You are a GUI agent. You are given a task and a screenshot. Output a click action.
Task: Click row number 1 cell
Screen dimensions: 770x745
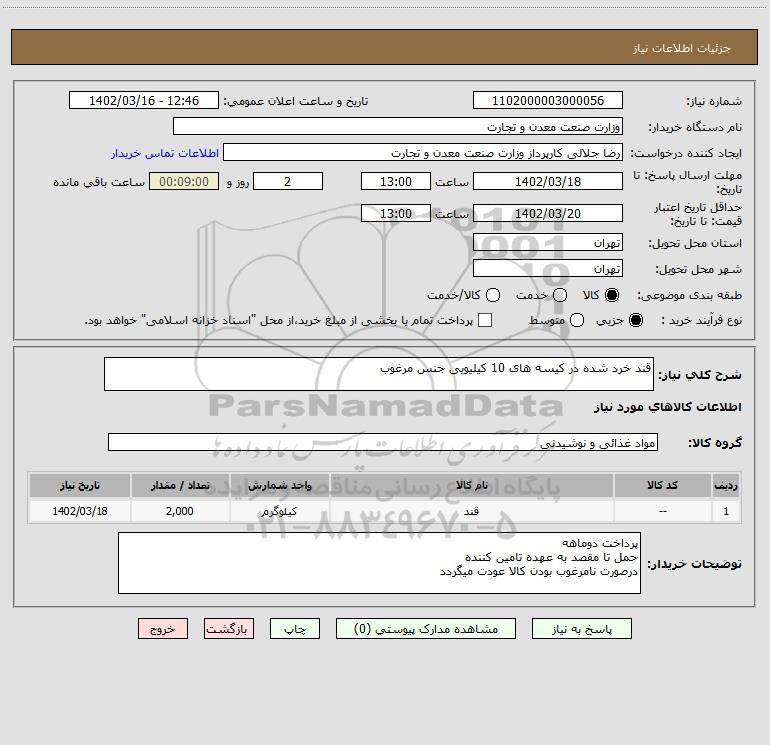click(726, 511)
